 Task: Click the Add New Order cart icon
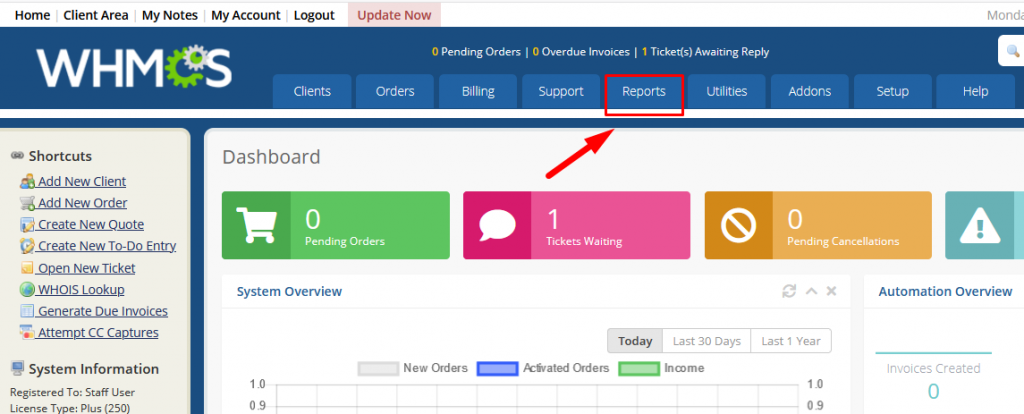[27, 203]
